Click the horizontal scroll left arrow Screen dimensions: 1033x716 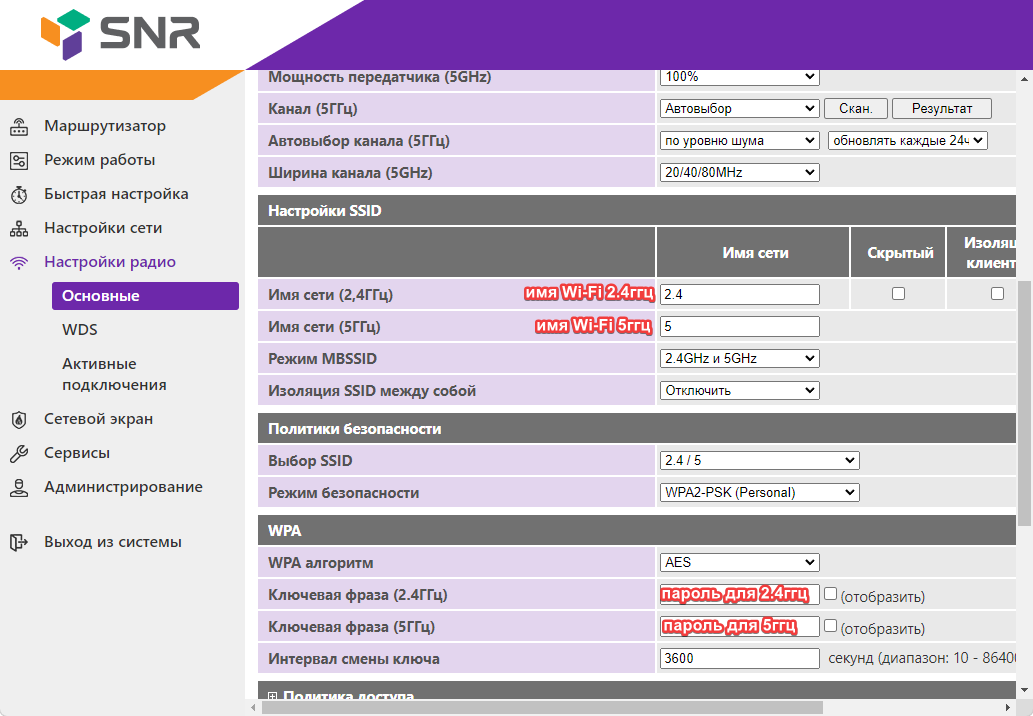tap(254, 707)
